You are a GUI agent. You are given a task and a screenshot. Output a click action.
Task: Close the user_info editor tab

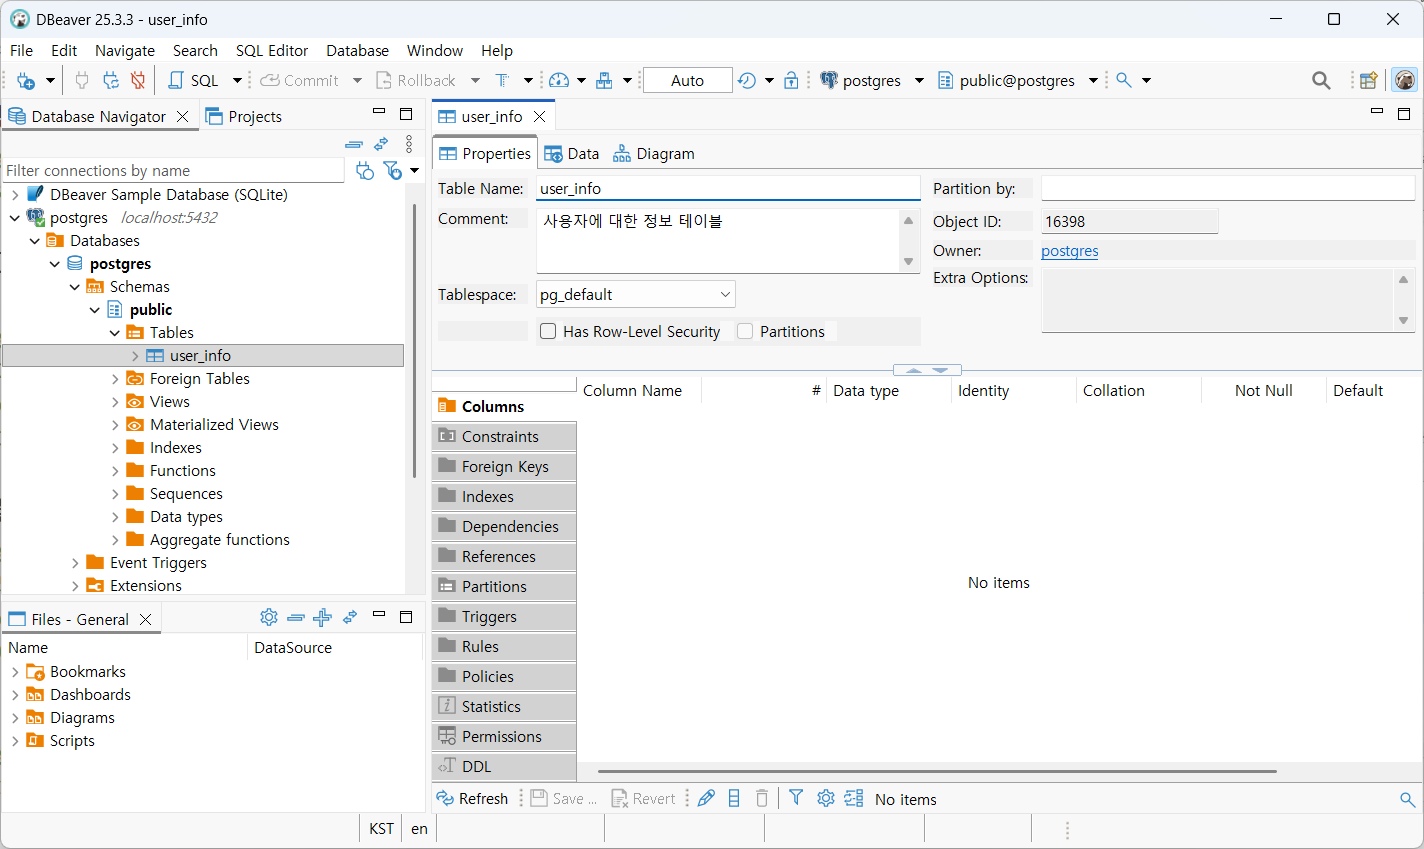539,116
